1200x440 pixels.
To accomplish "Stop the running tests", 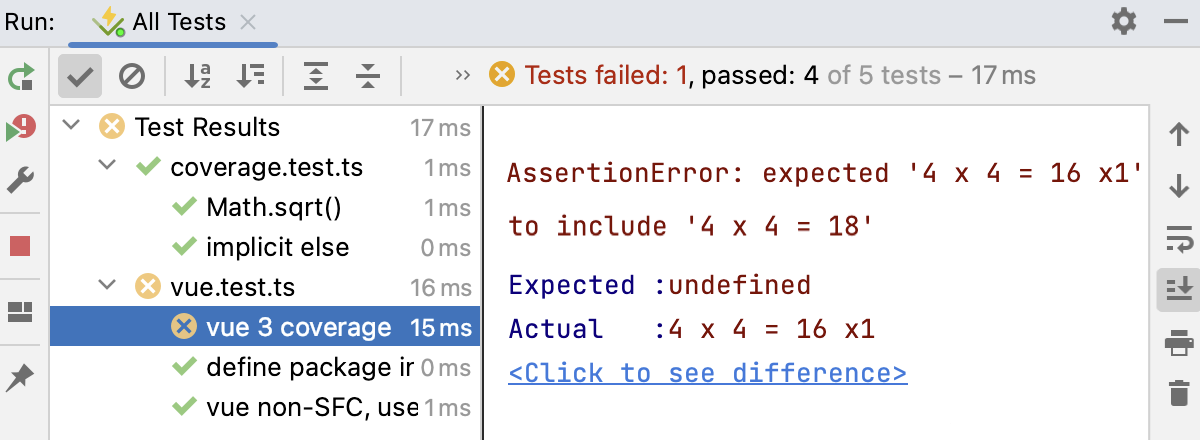I will point(21,246).
